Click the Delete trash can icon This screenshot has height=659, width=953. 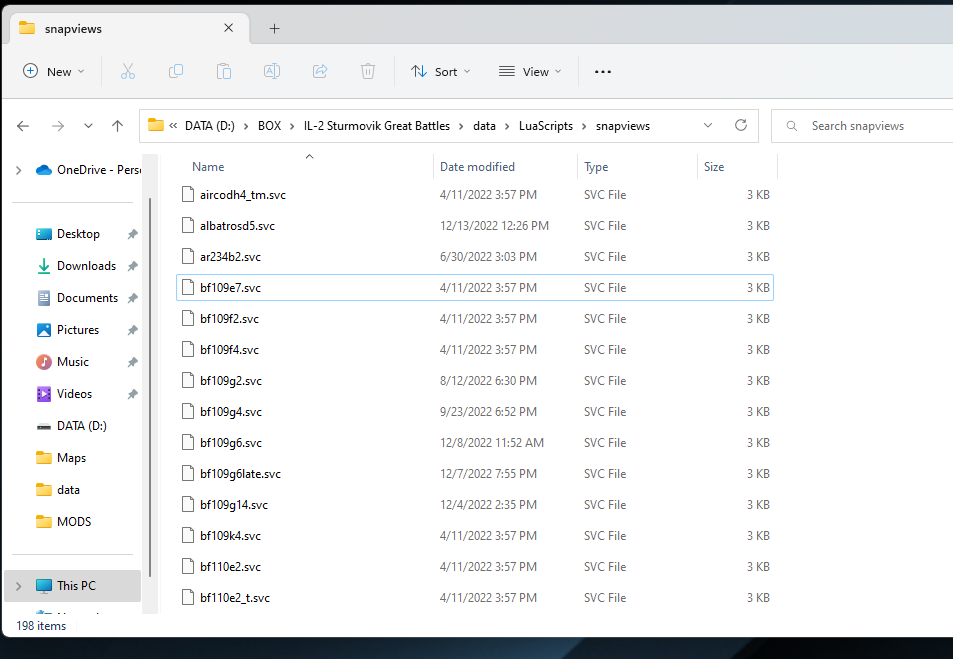click(368, 71)
